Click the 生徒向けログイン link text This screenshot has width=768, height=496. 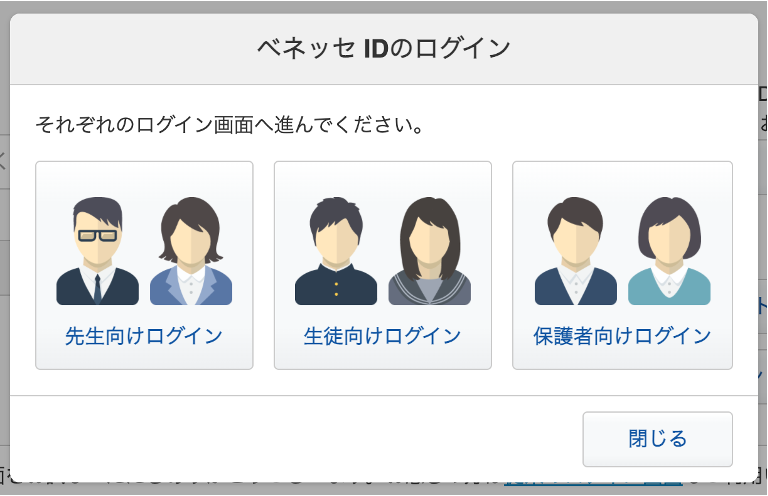tap(383, 336)
